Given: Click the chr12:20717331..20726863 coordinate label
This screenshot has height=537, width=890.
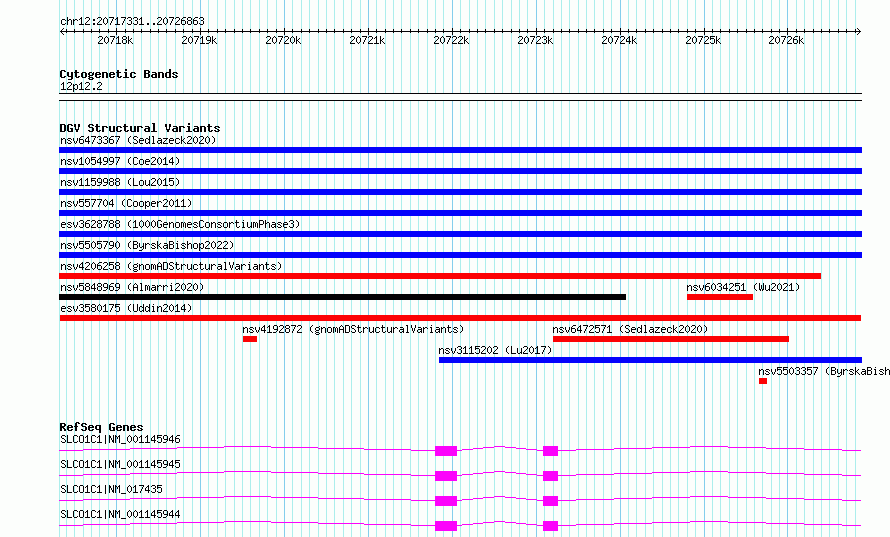Looking at the screenshot, I should pos(132,22).
